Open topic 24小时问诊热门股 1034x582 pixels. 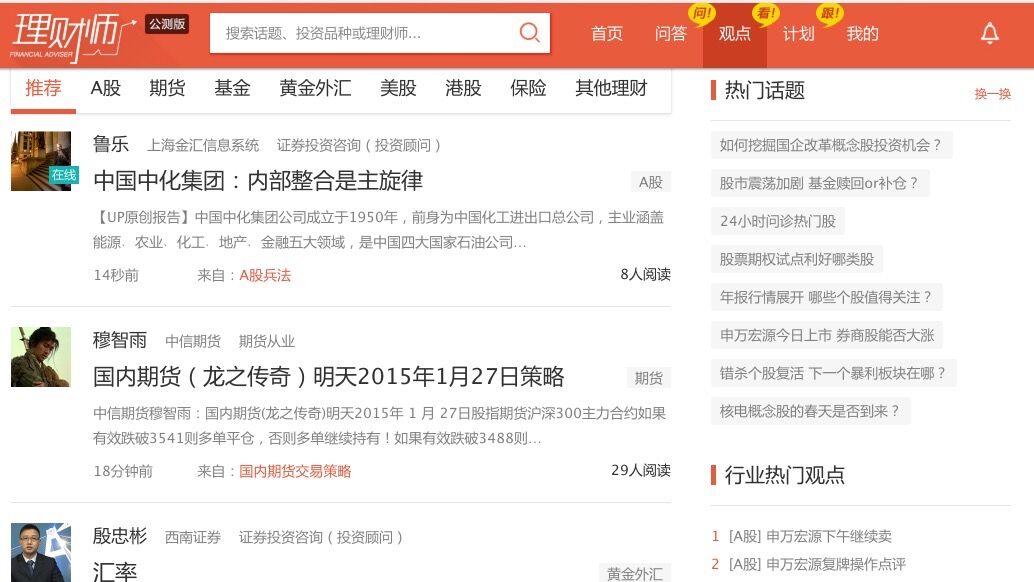777,221
